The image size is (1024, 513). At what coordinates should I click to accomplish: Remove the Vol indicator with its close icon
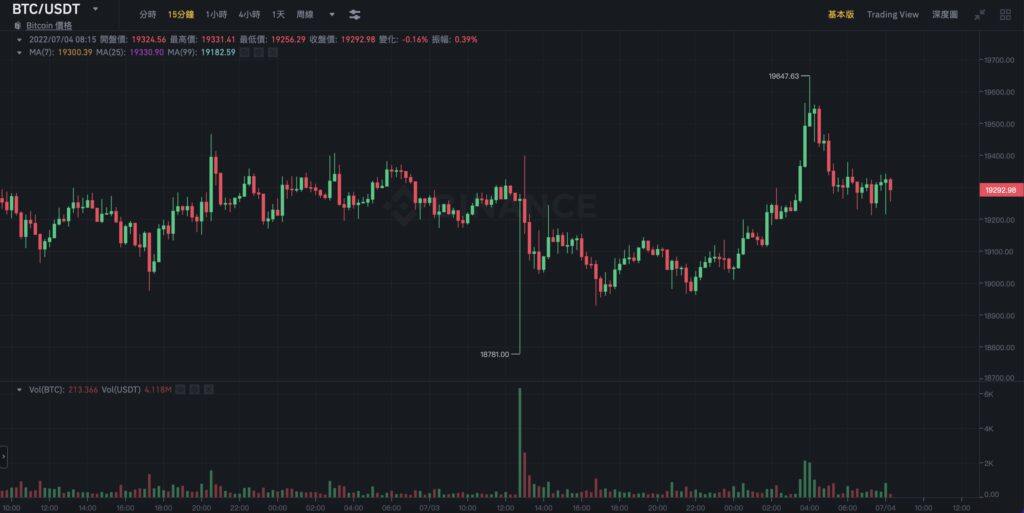pos(209,388)
